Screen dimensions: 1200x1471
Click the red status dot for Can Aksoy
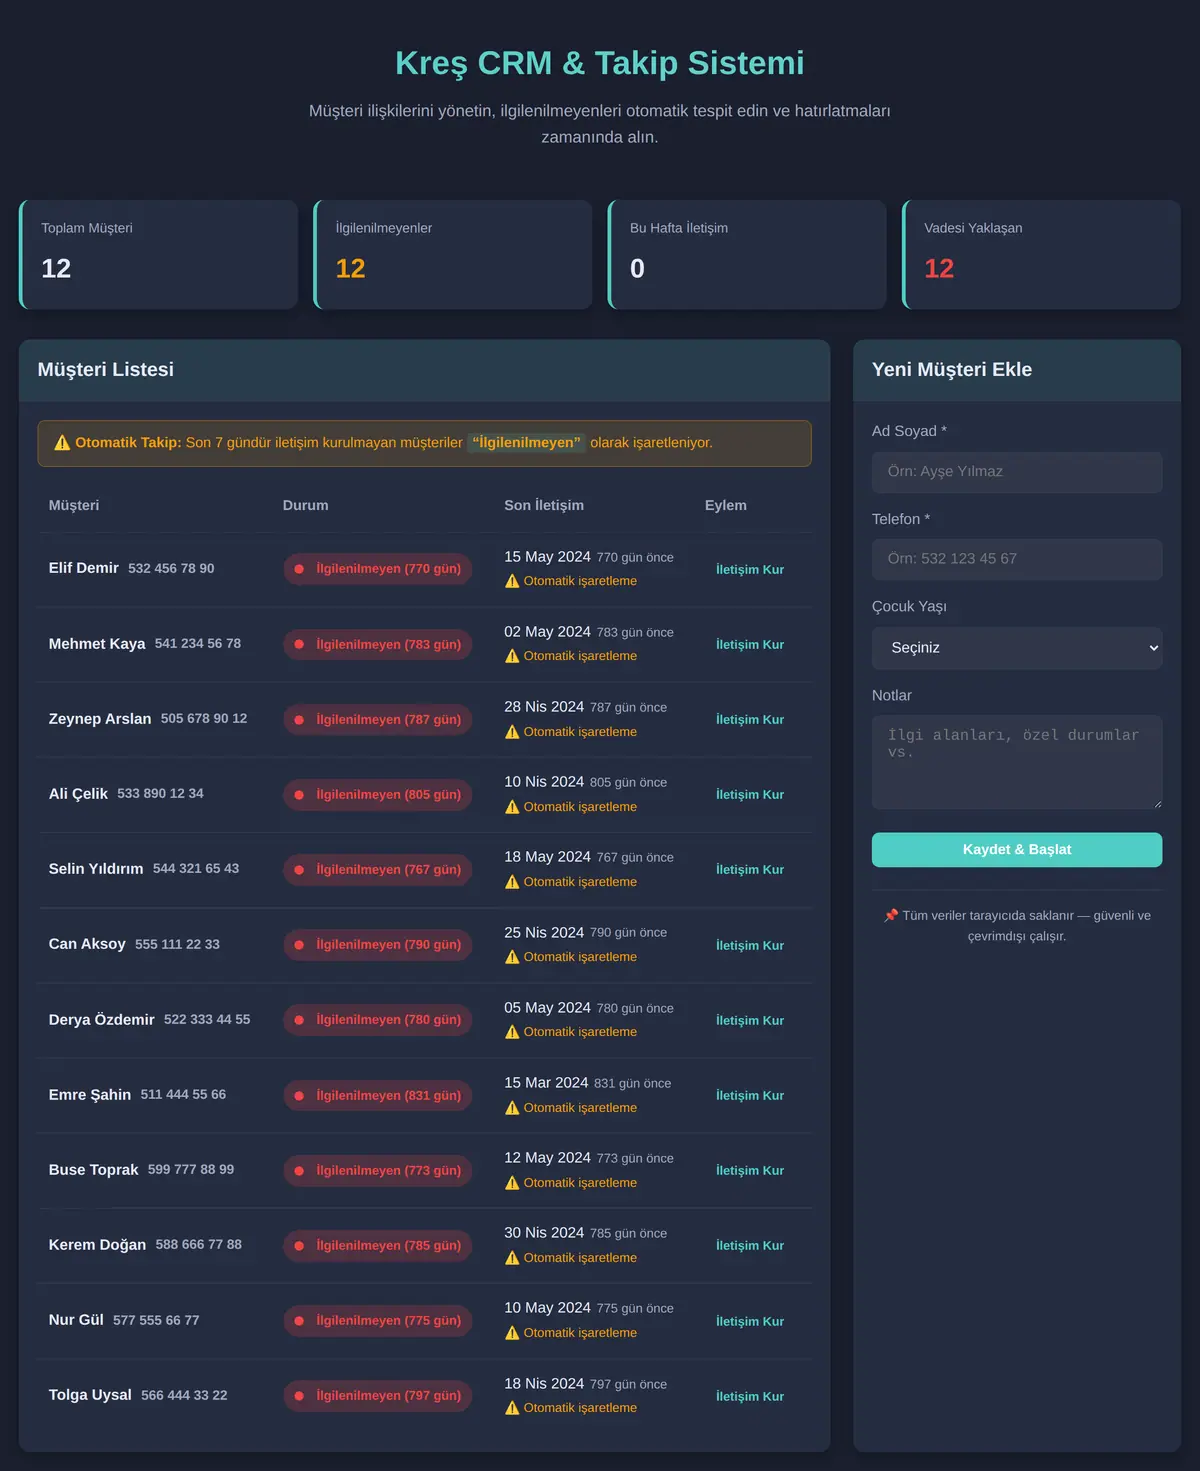click(x=299, y=945)
